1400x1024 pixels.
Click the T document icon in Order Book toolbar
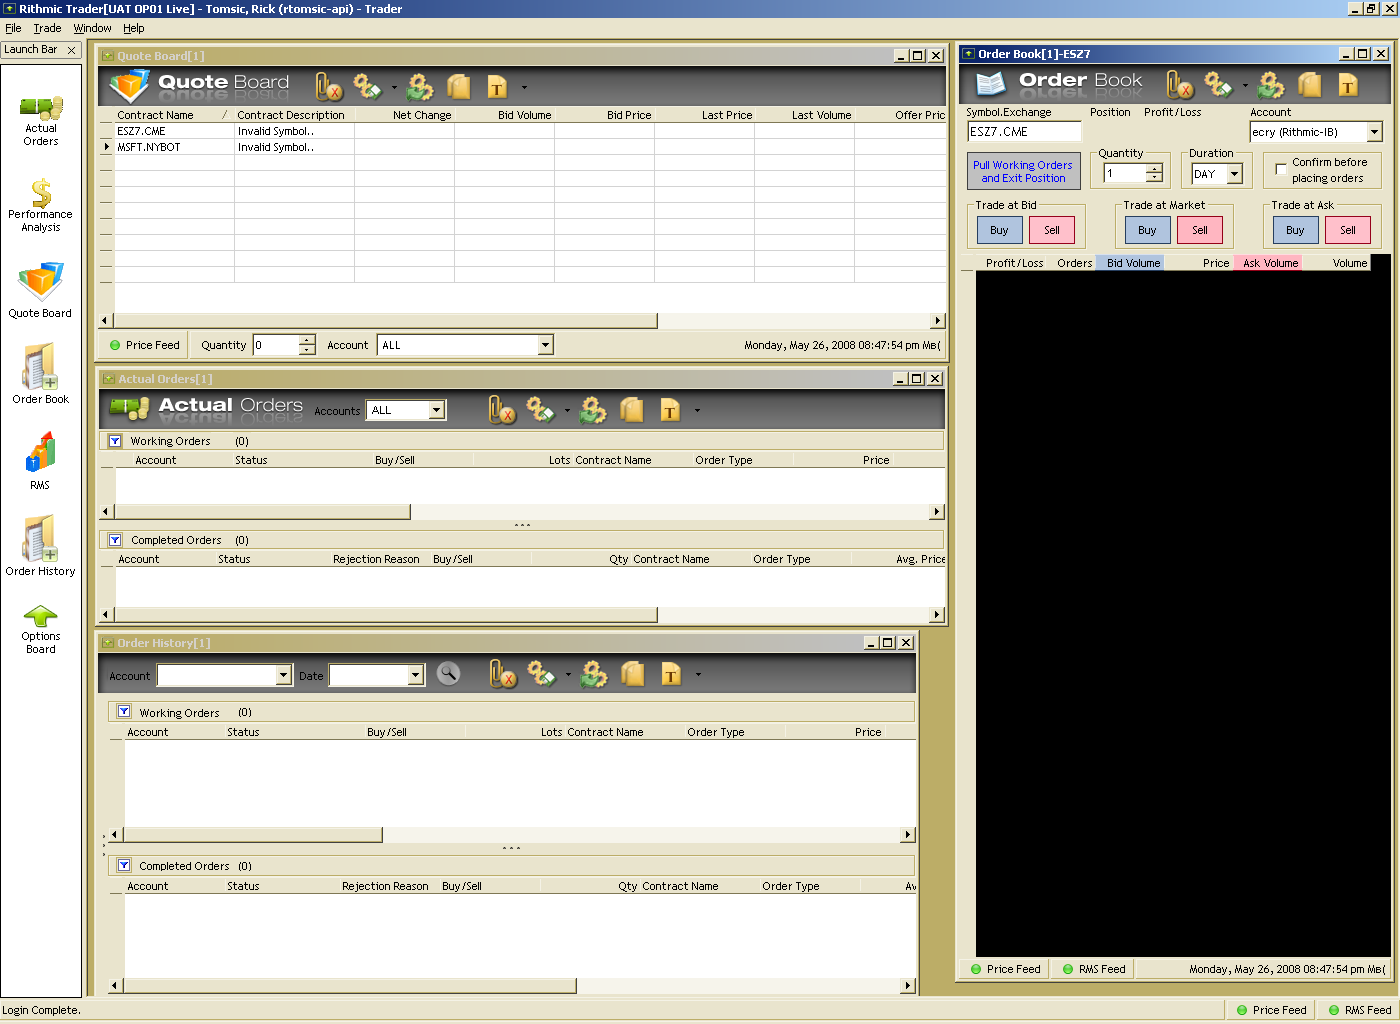[x=1348, y=85]
